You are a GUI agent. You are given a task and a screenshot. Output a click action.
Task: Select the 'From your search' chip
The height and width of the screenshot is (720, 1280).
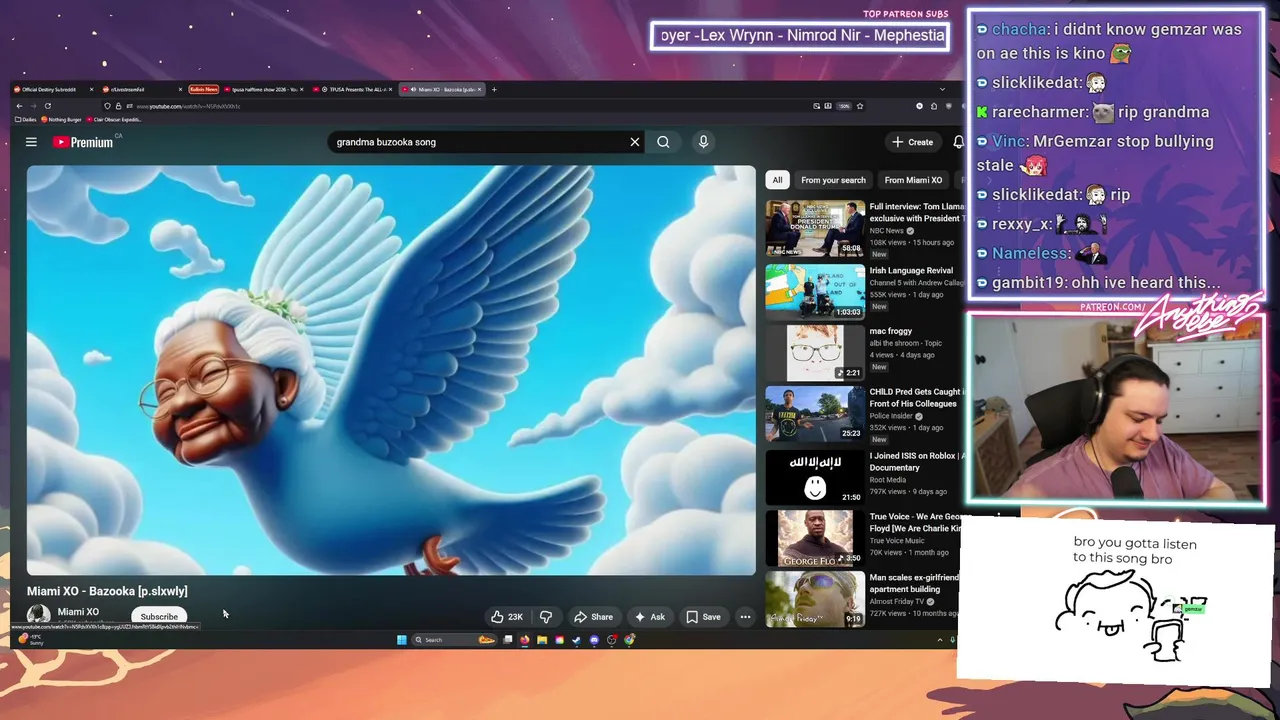[833, 180]
